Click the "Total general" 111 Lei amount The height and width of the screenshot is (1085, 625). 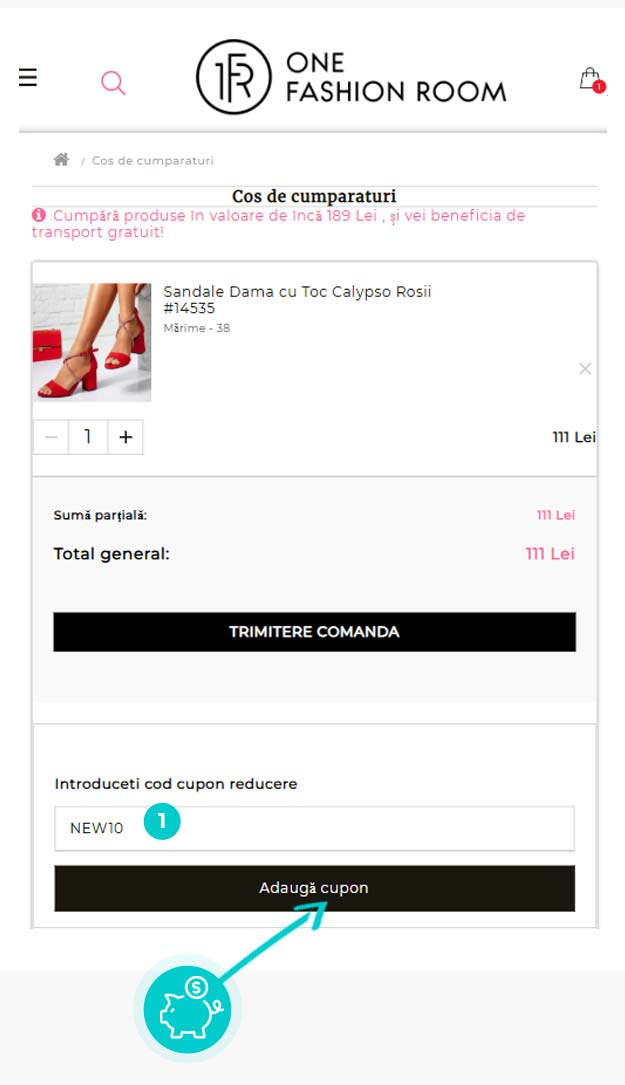[x=550, y=554]
